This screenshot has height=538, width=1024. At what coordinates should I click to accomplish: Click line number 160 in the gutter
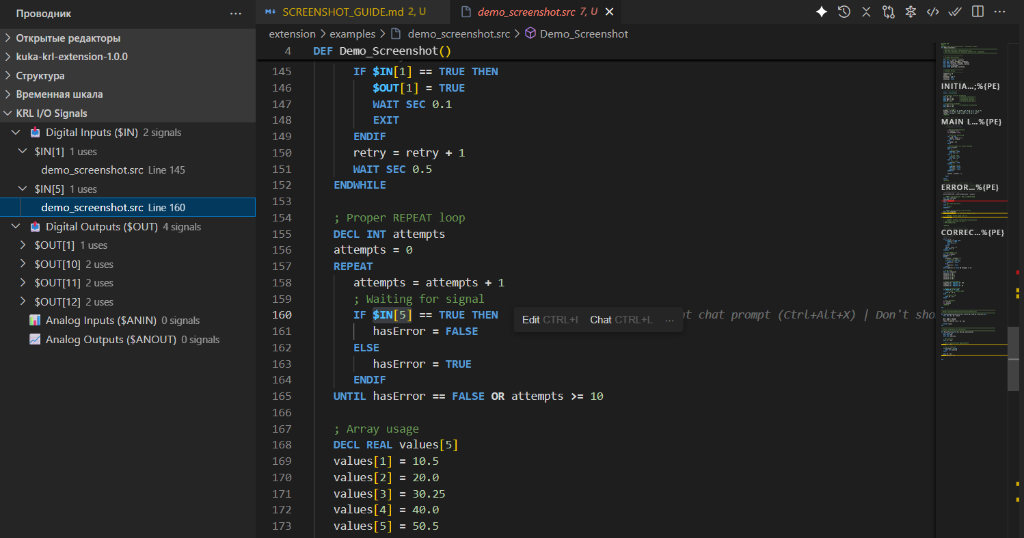coord(282,315)
